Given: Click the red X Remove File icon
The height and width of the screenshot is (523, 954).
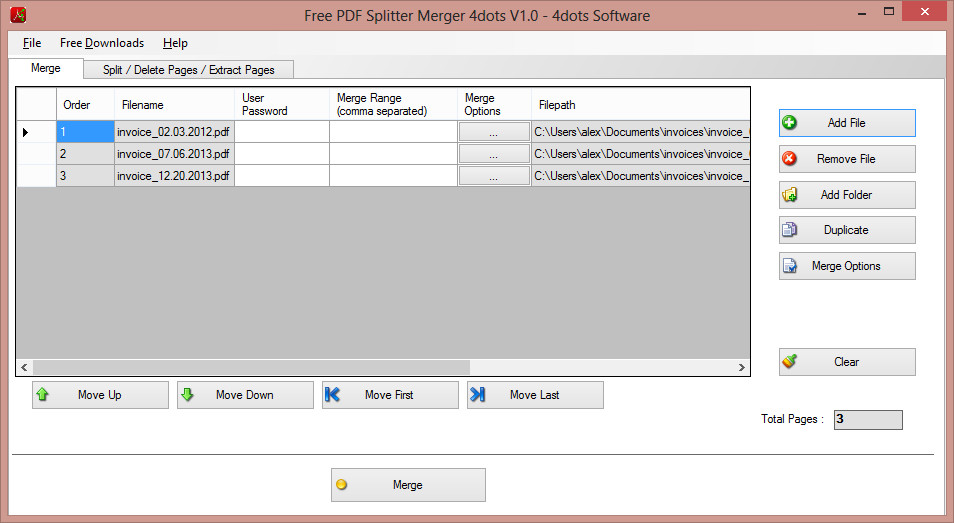Looking at the screenshot, I should (789, 159).
